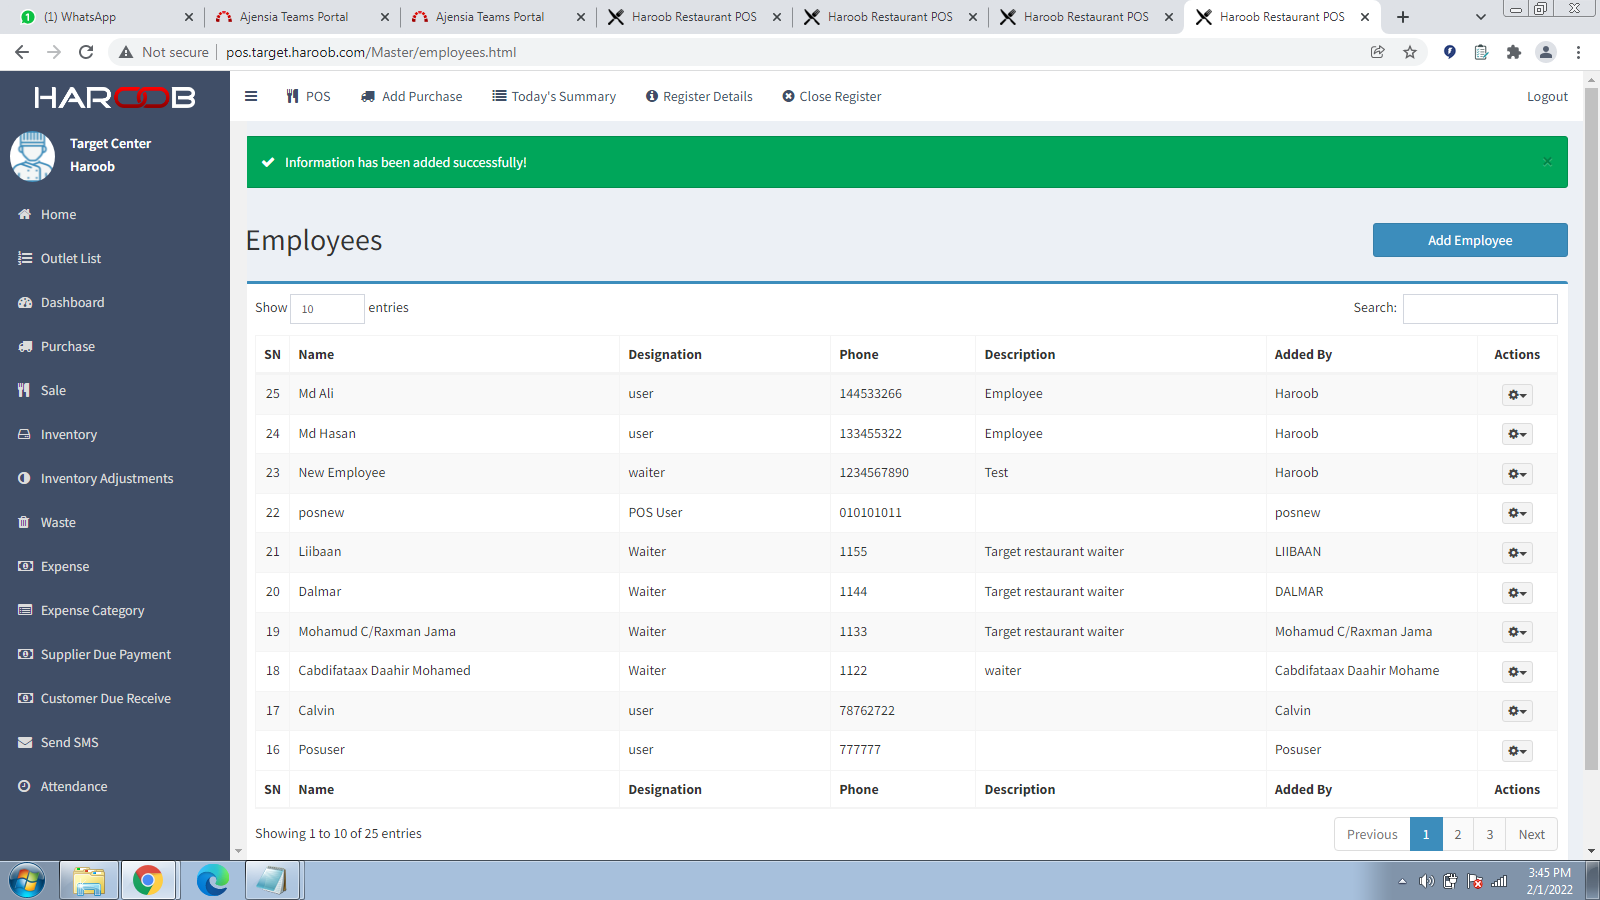This screenshot has width=1600, height=900.
Task: Sort table by Name column header
Action: click(x=454, y=354)
